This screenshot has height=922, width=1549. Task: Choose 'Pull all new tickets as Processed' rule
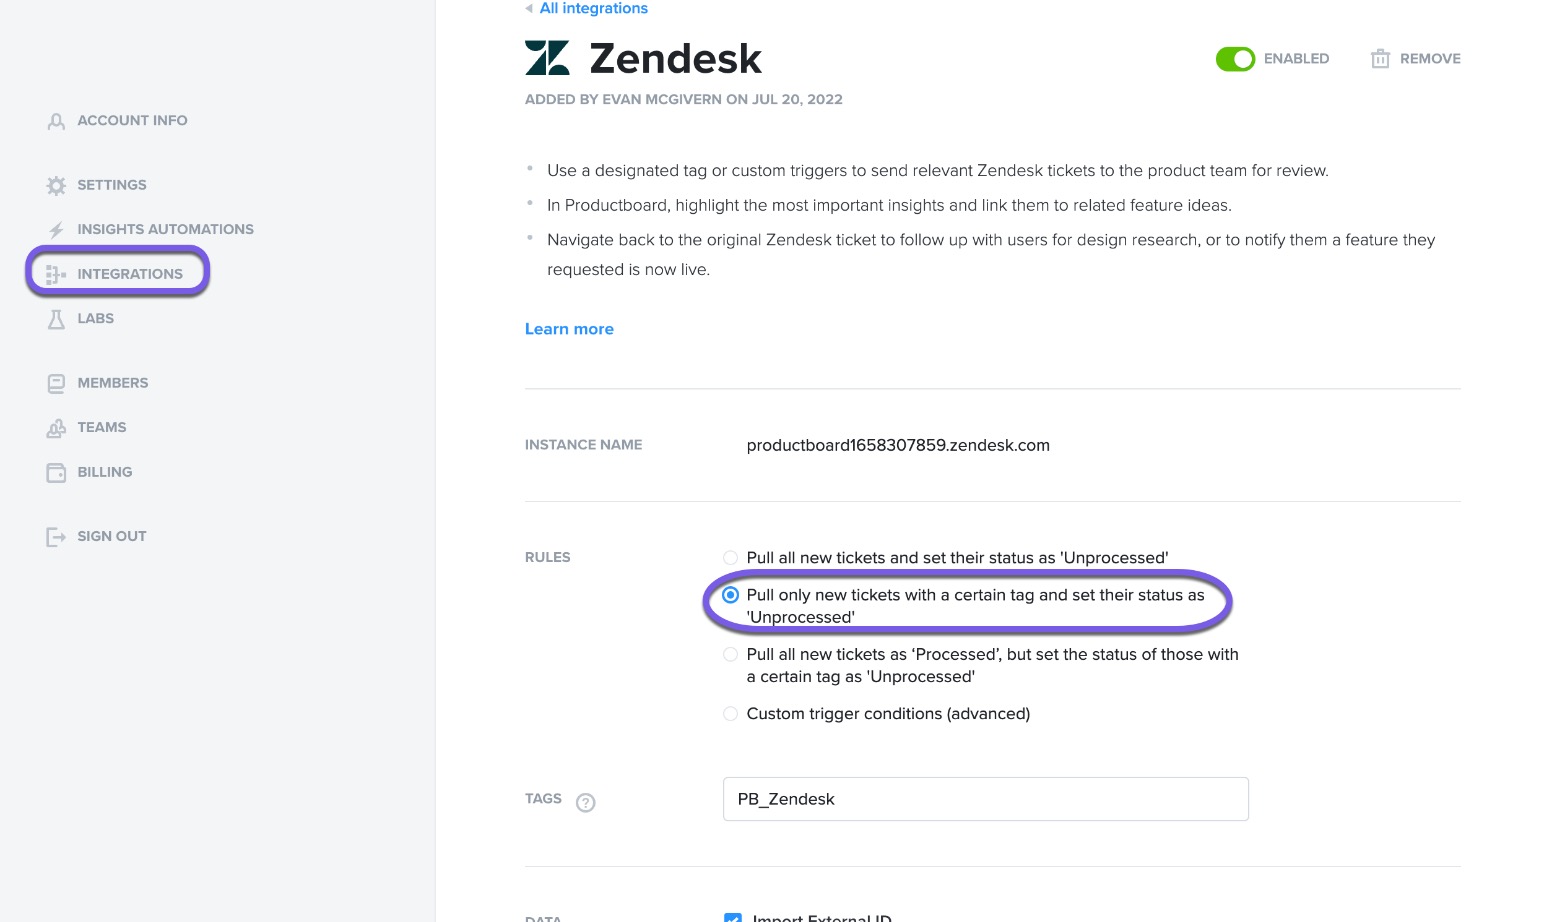point(731,655)
